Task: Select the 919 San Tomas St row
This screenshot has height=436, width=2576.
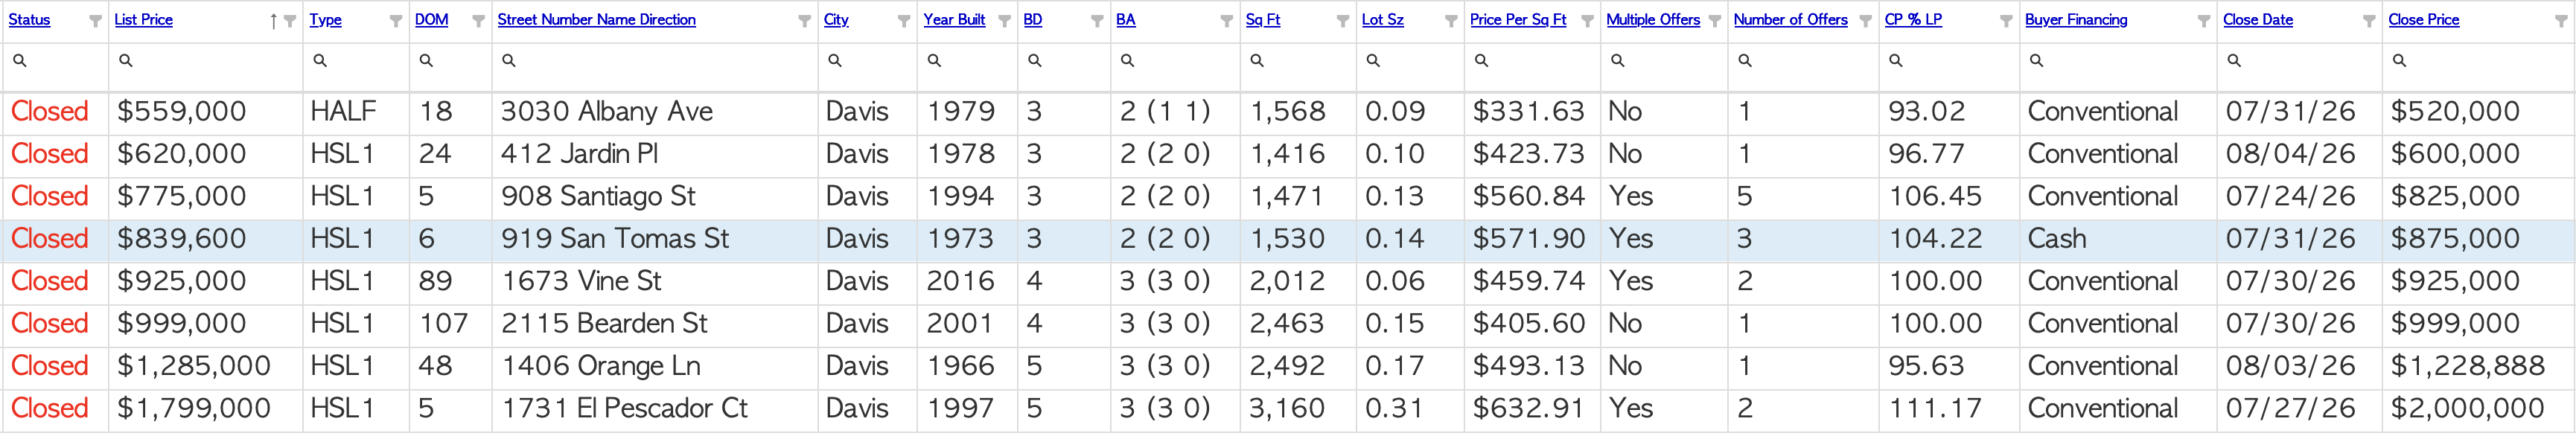Action: pyautogui.click(x=1288, y=239)
